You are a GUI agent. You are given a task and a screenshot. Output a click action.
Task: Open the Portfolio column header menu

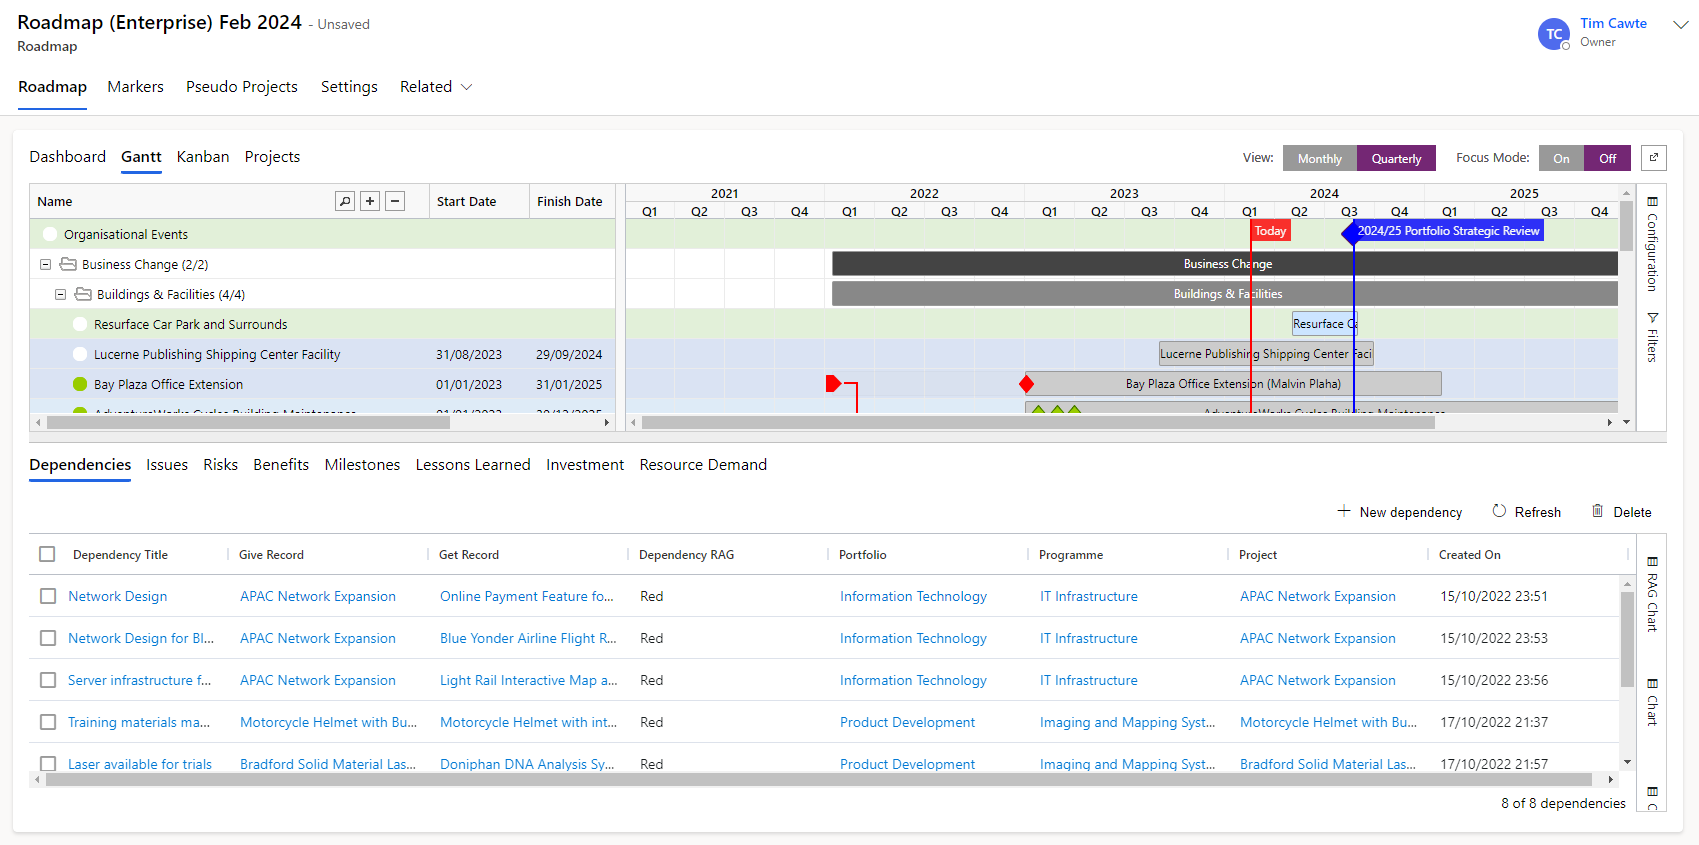click(862, 555)
